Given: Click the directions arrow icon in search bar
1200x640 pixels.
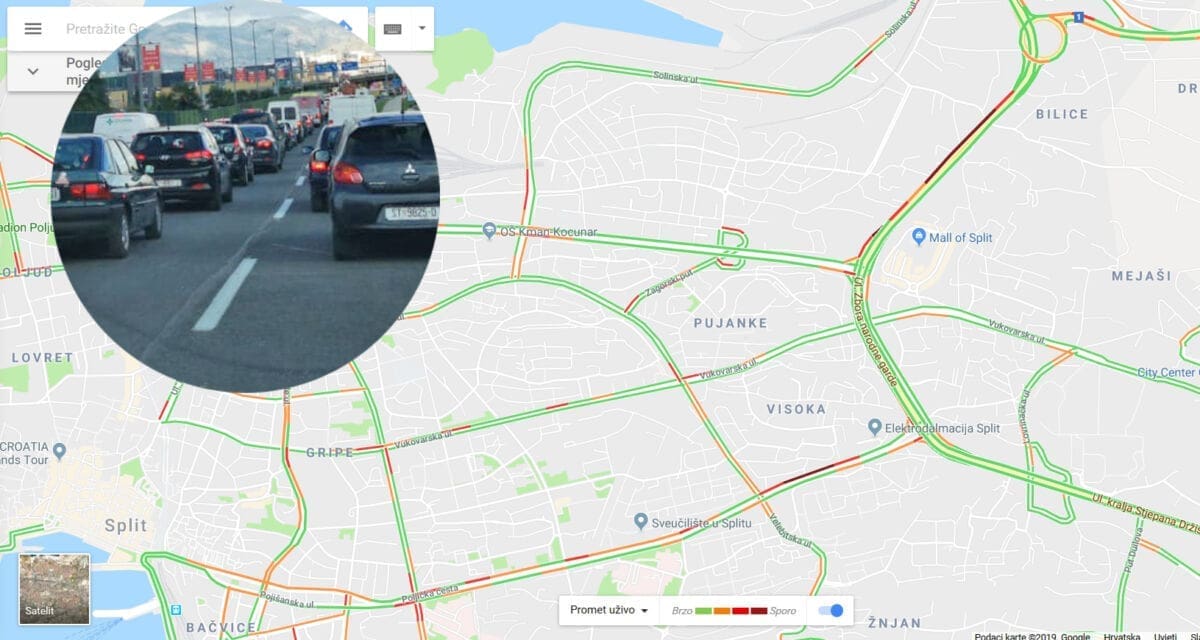Looking at the screenshot, I should [x=345, y=27].
